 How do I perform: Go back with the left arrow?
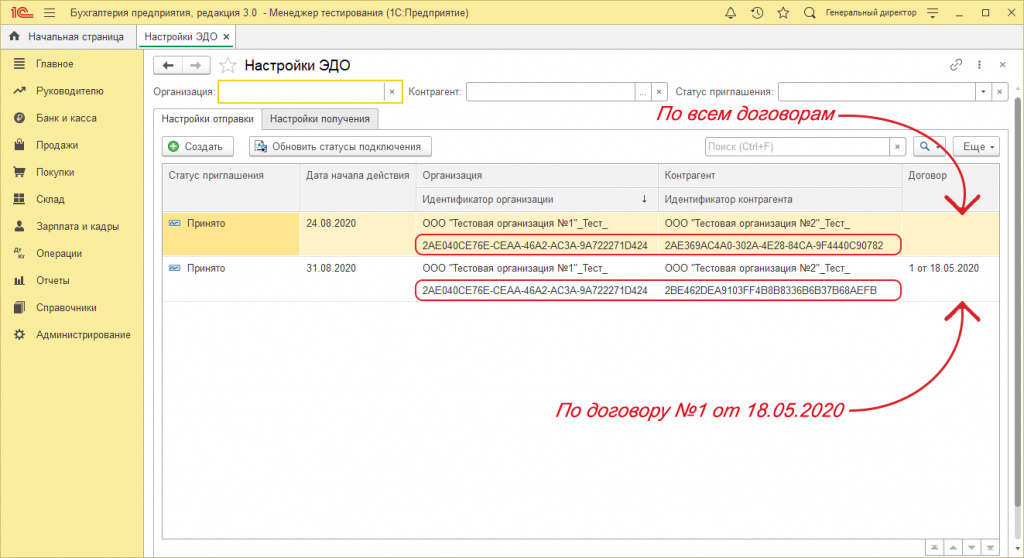click(x=168, y=65)
